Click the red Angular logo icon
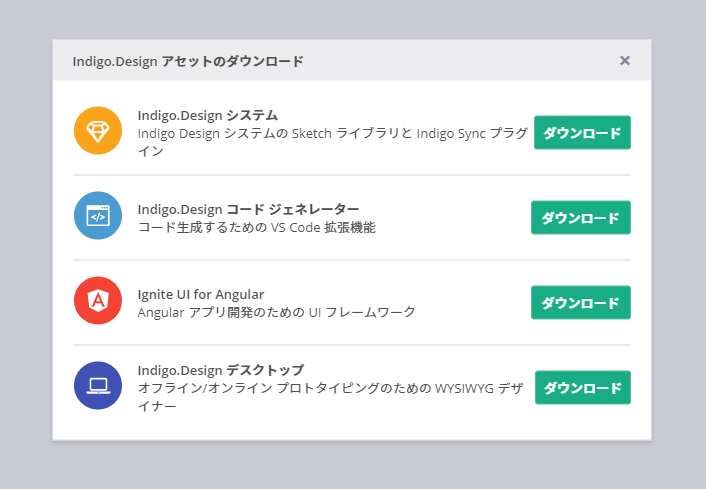Image resolution: width=706 pixels, height=489 pixels. [98, 301]
